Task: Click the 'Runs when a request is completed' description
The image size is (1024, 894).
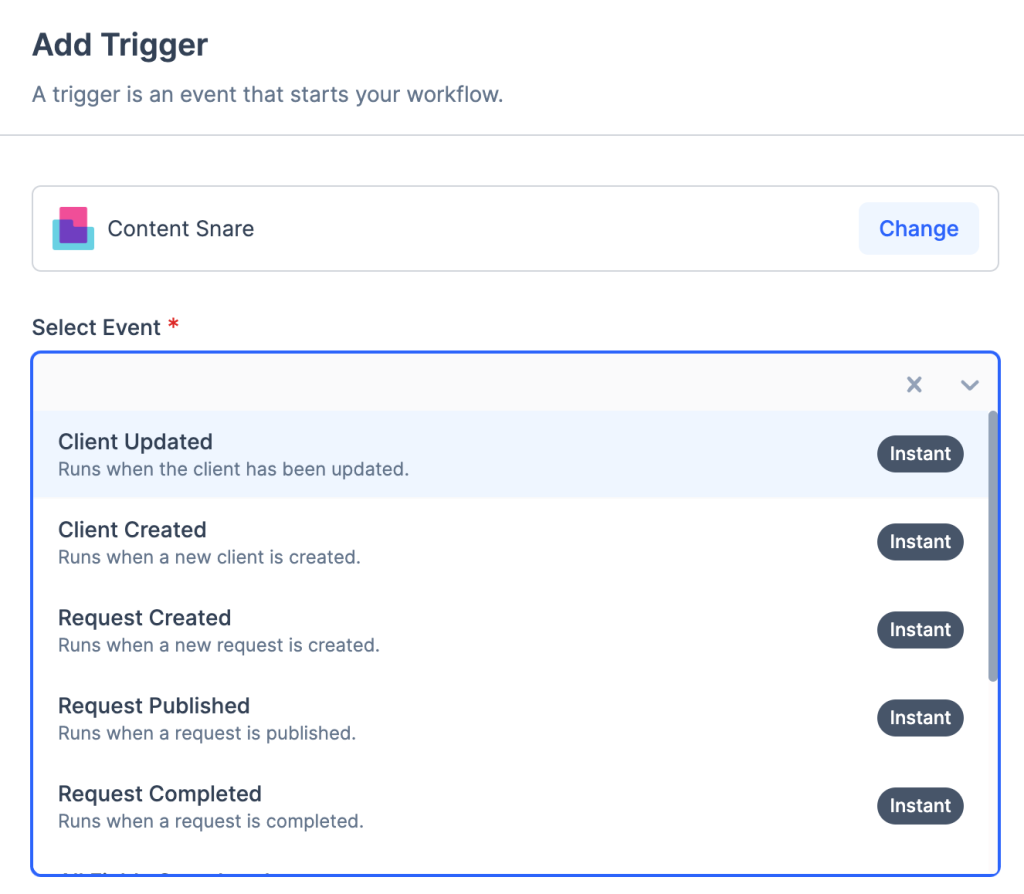Action: point(211,822)
